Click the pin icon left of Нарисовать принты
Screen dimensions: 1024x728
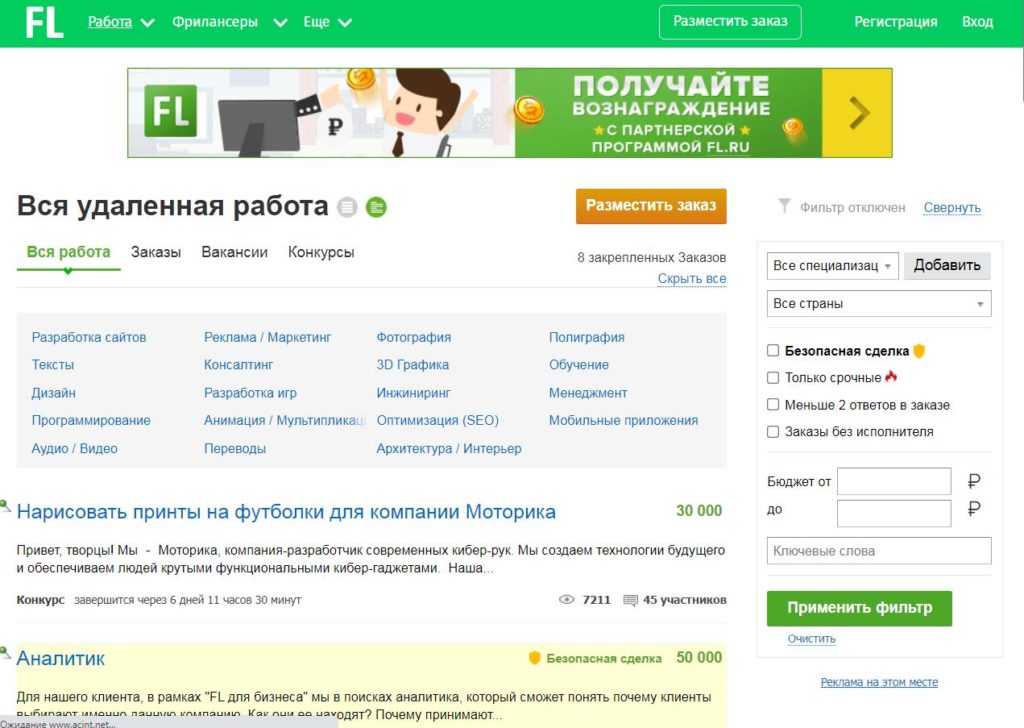(5, 506)
